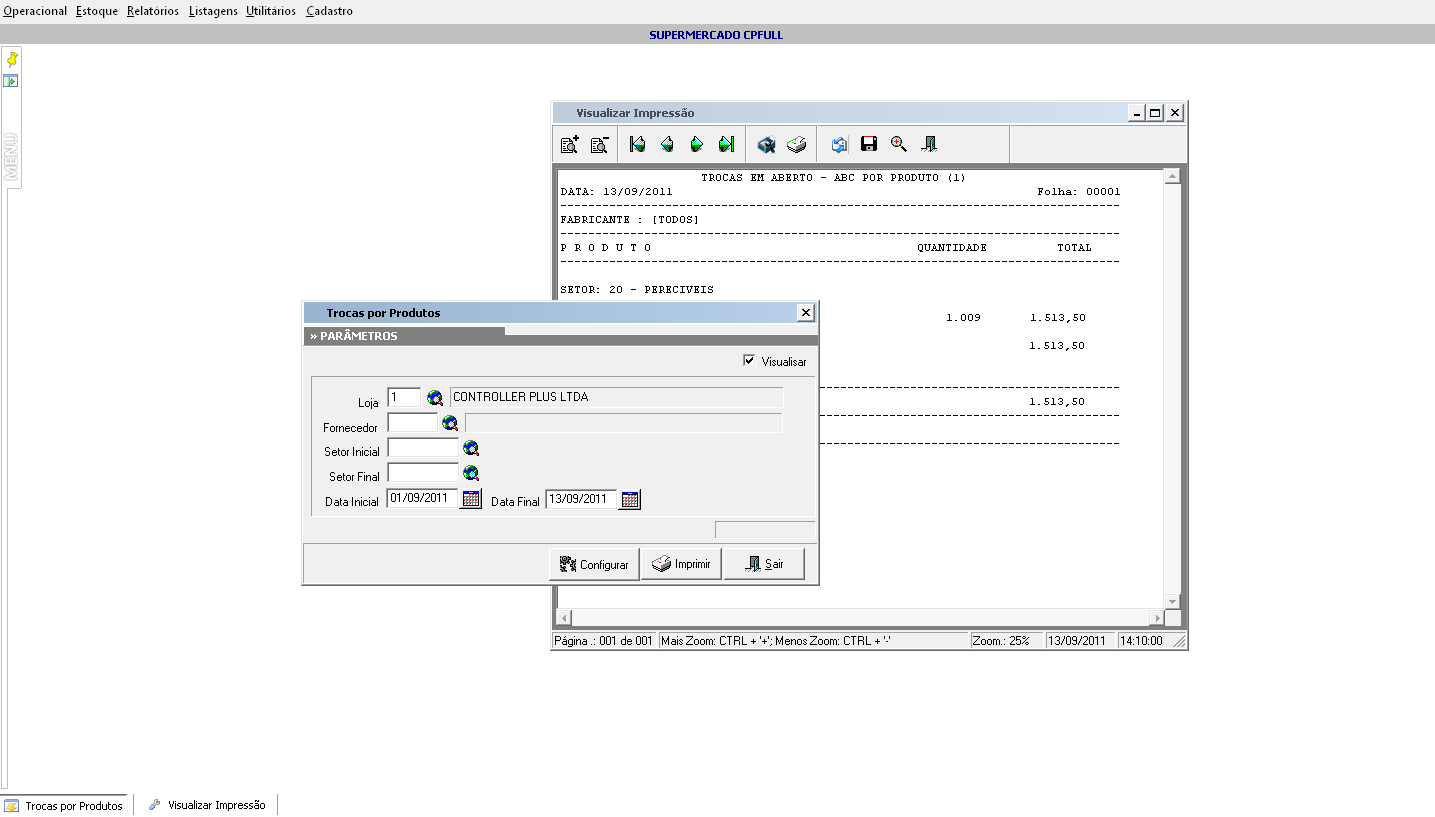The image size is (1435, 817).
Task: Click the refresh/export icon in preview toolbar
Action: tap(839, 145)
